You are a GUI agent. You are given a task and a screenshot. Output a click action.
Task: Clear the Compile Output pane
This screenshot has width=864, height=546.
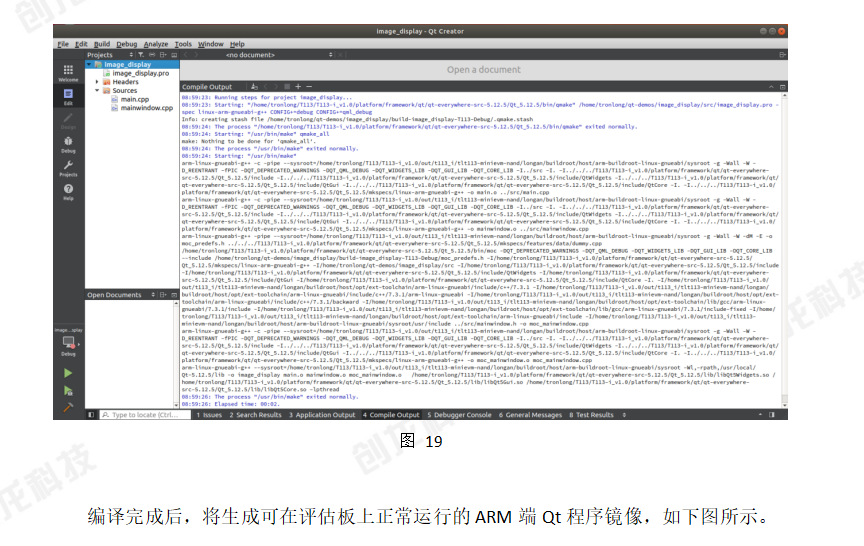pyautogui.click(x=254, y=87)
